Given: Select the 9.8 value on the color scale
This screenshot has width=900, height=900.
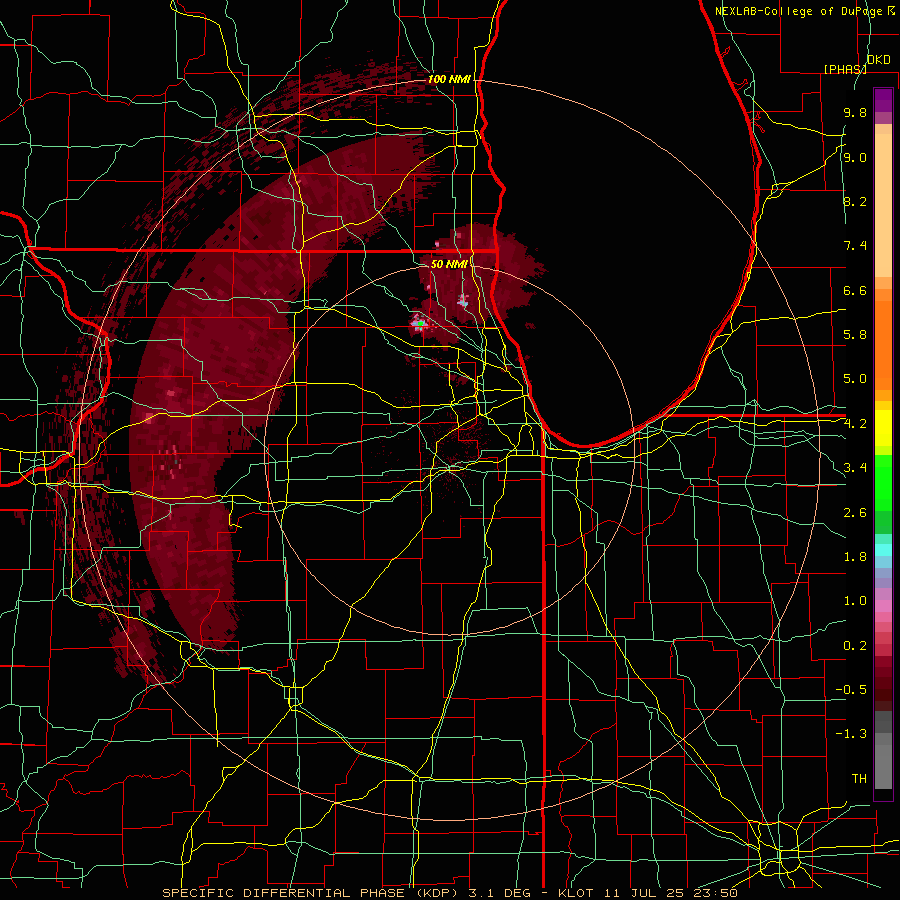Looking at the screenshot, I should click(x=855, y=112).
